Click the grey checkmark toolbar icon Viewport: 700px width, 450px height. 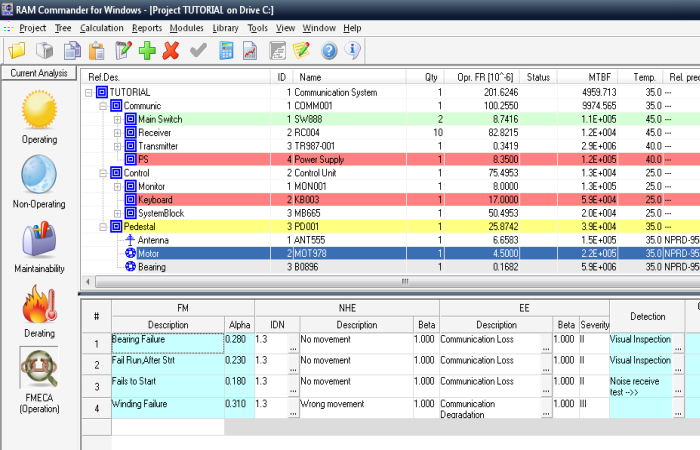point(198,50)
